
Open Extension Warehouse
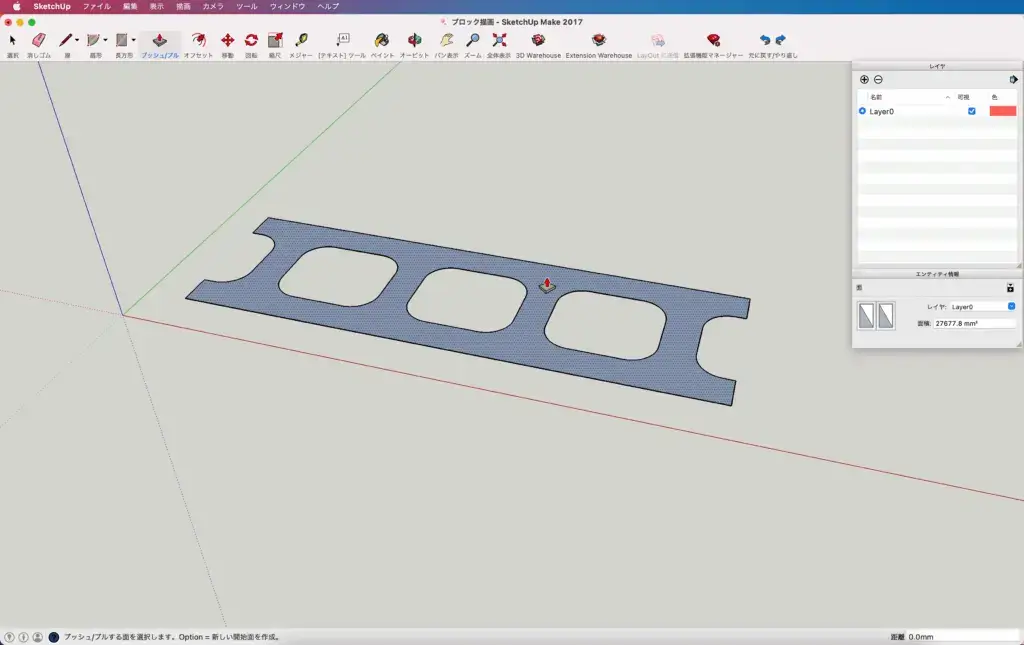(599, 40)
